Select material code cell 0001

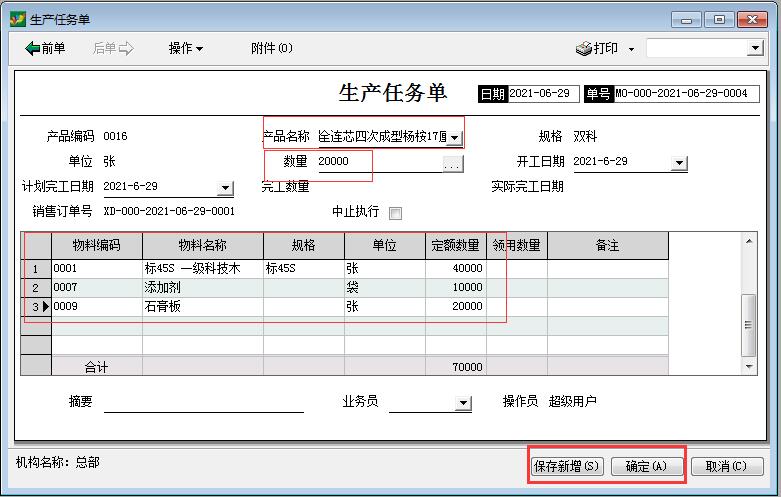[x=97, y=269]
